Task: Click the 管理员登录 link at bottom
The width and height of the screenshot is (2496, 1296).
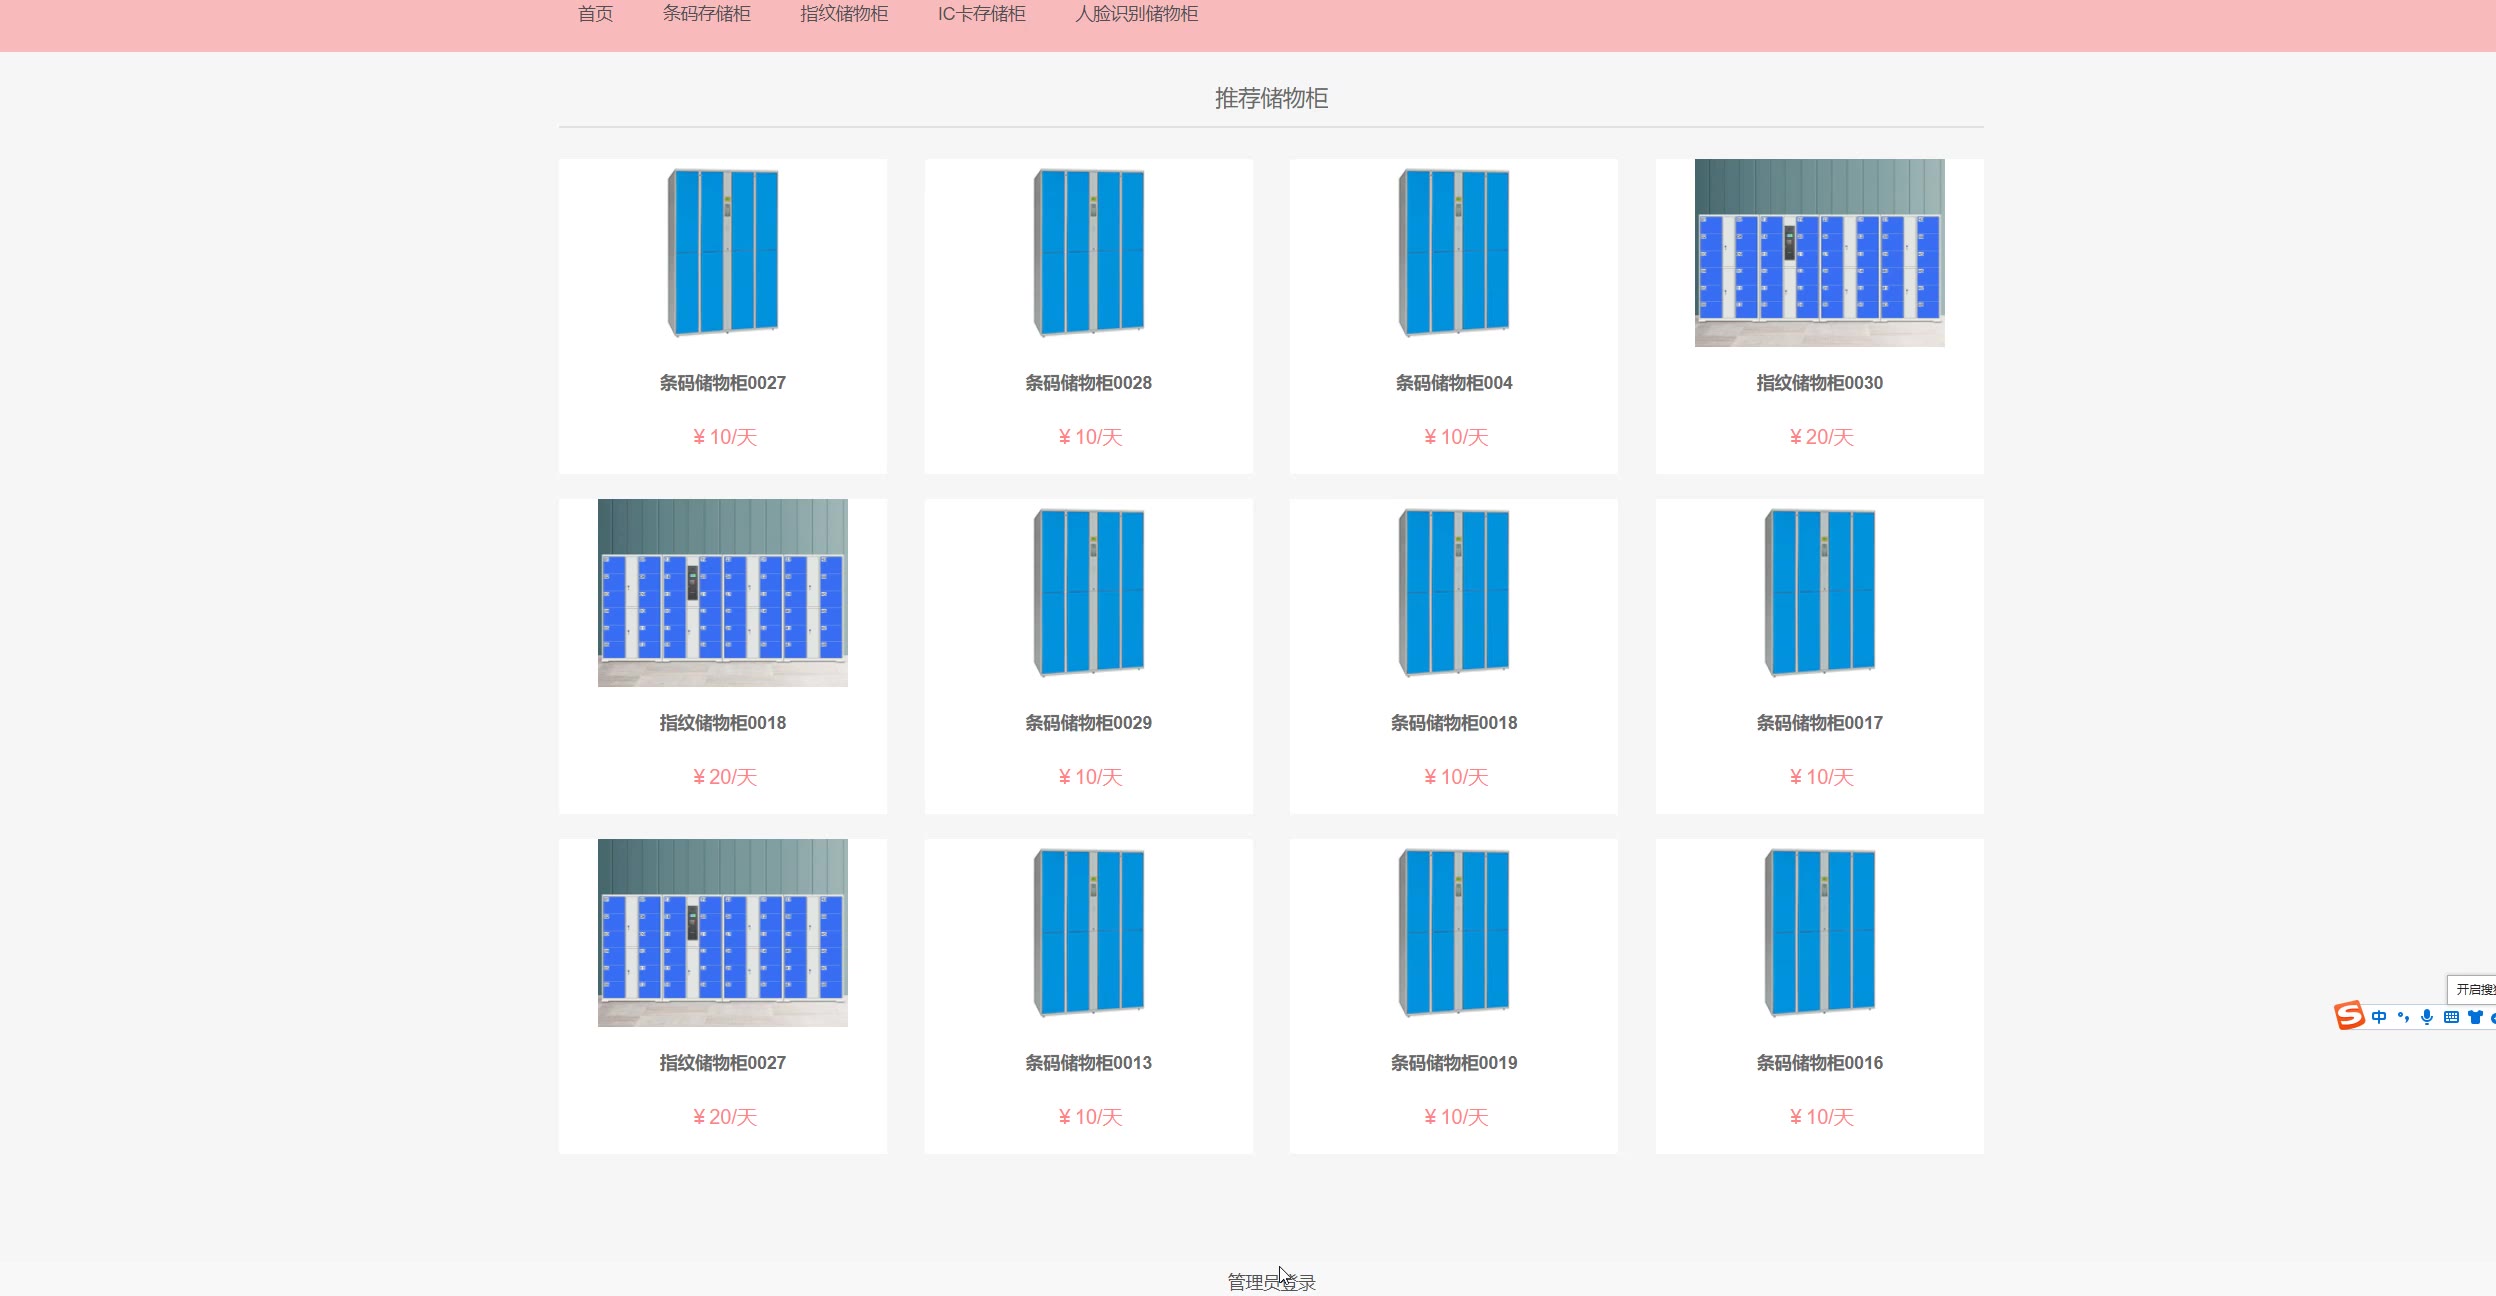Action: [1271, 1282]
